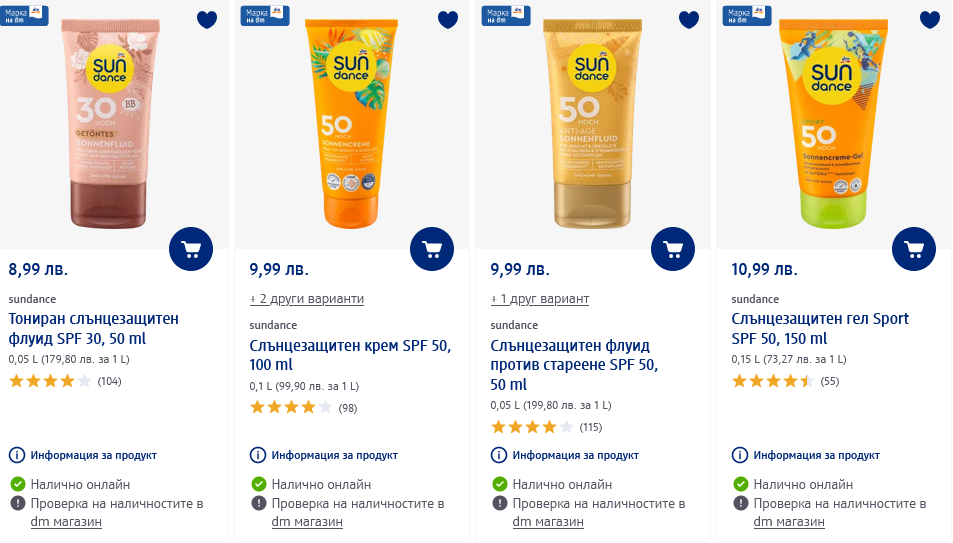Expand '2 други варианти' variants
The width and height of the screenshot is (953, 543).
pyautogui.click(x=306, y=299)
